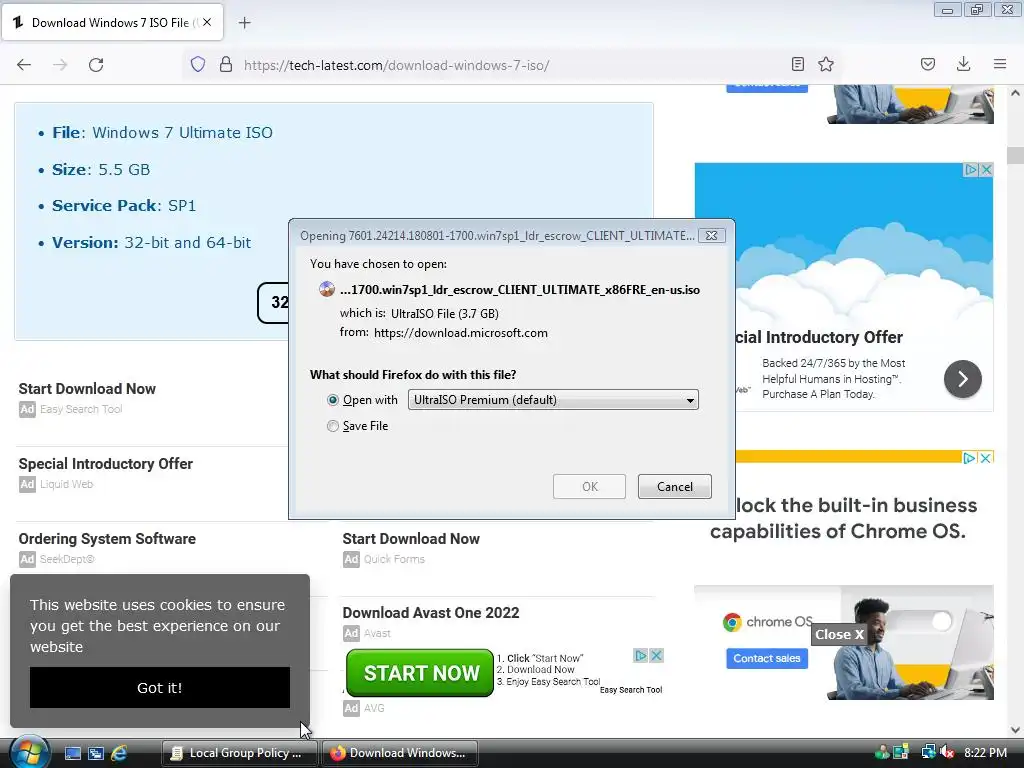Select the Save File radio button
1024x768 pixels.
click(x=333, y=426)
